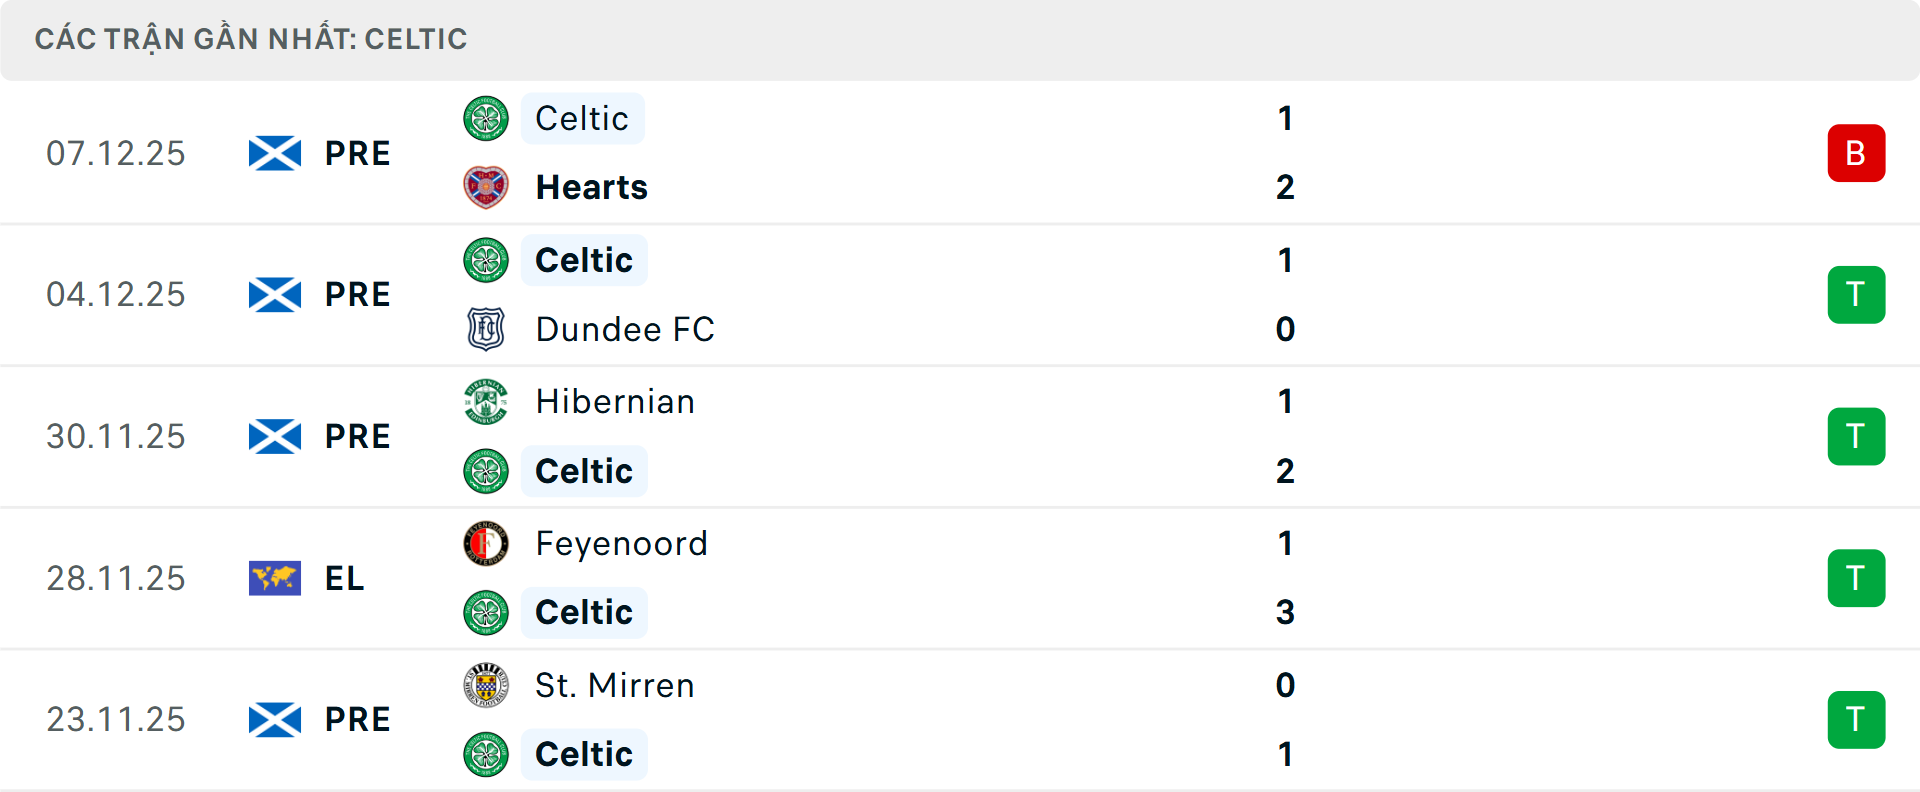Viewport: 1920px width, 792px height.
Task: Click the St. Mirren club badge
Action: [x=485, y=686]
